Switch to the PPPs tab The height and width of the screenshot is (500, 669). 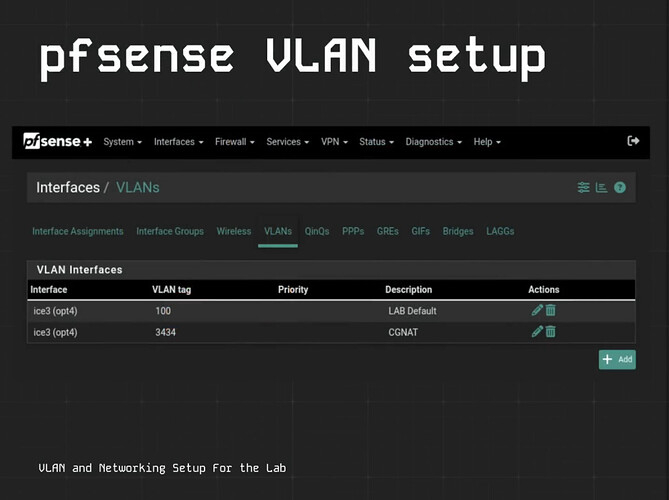353,231
